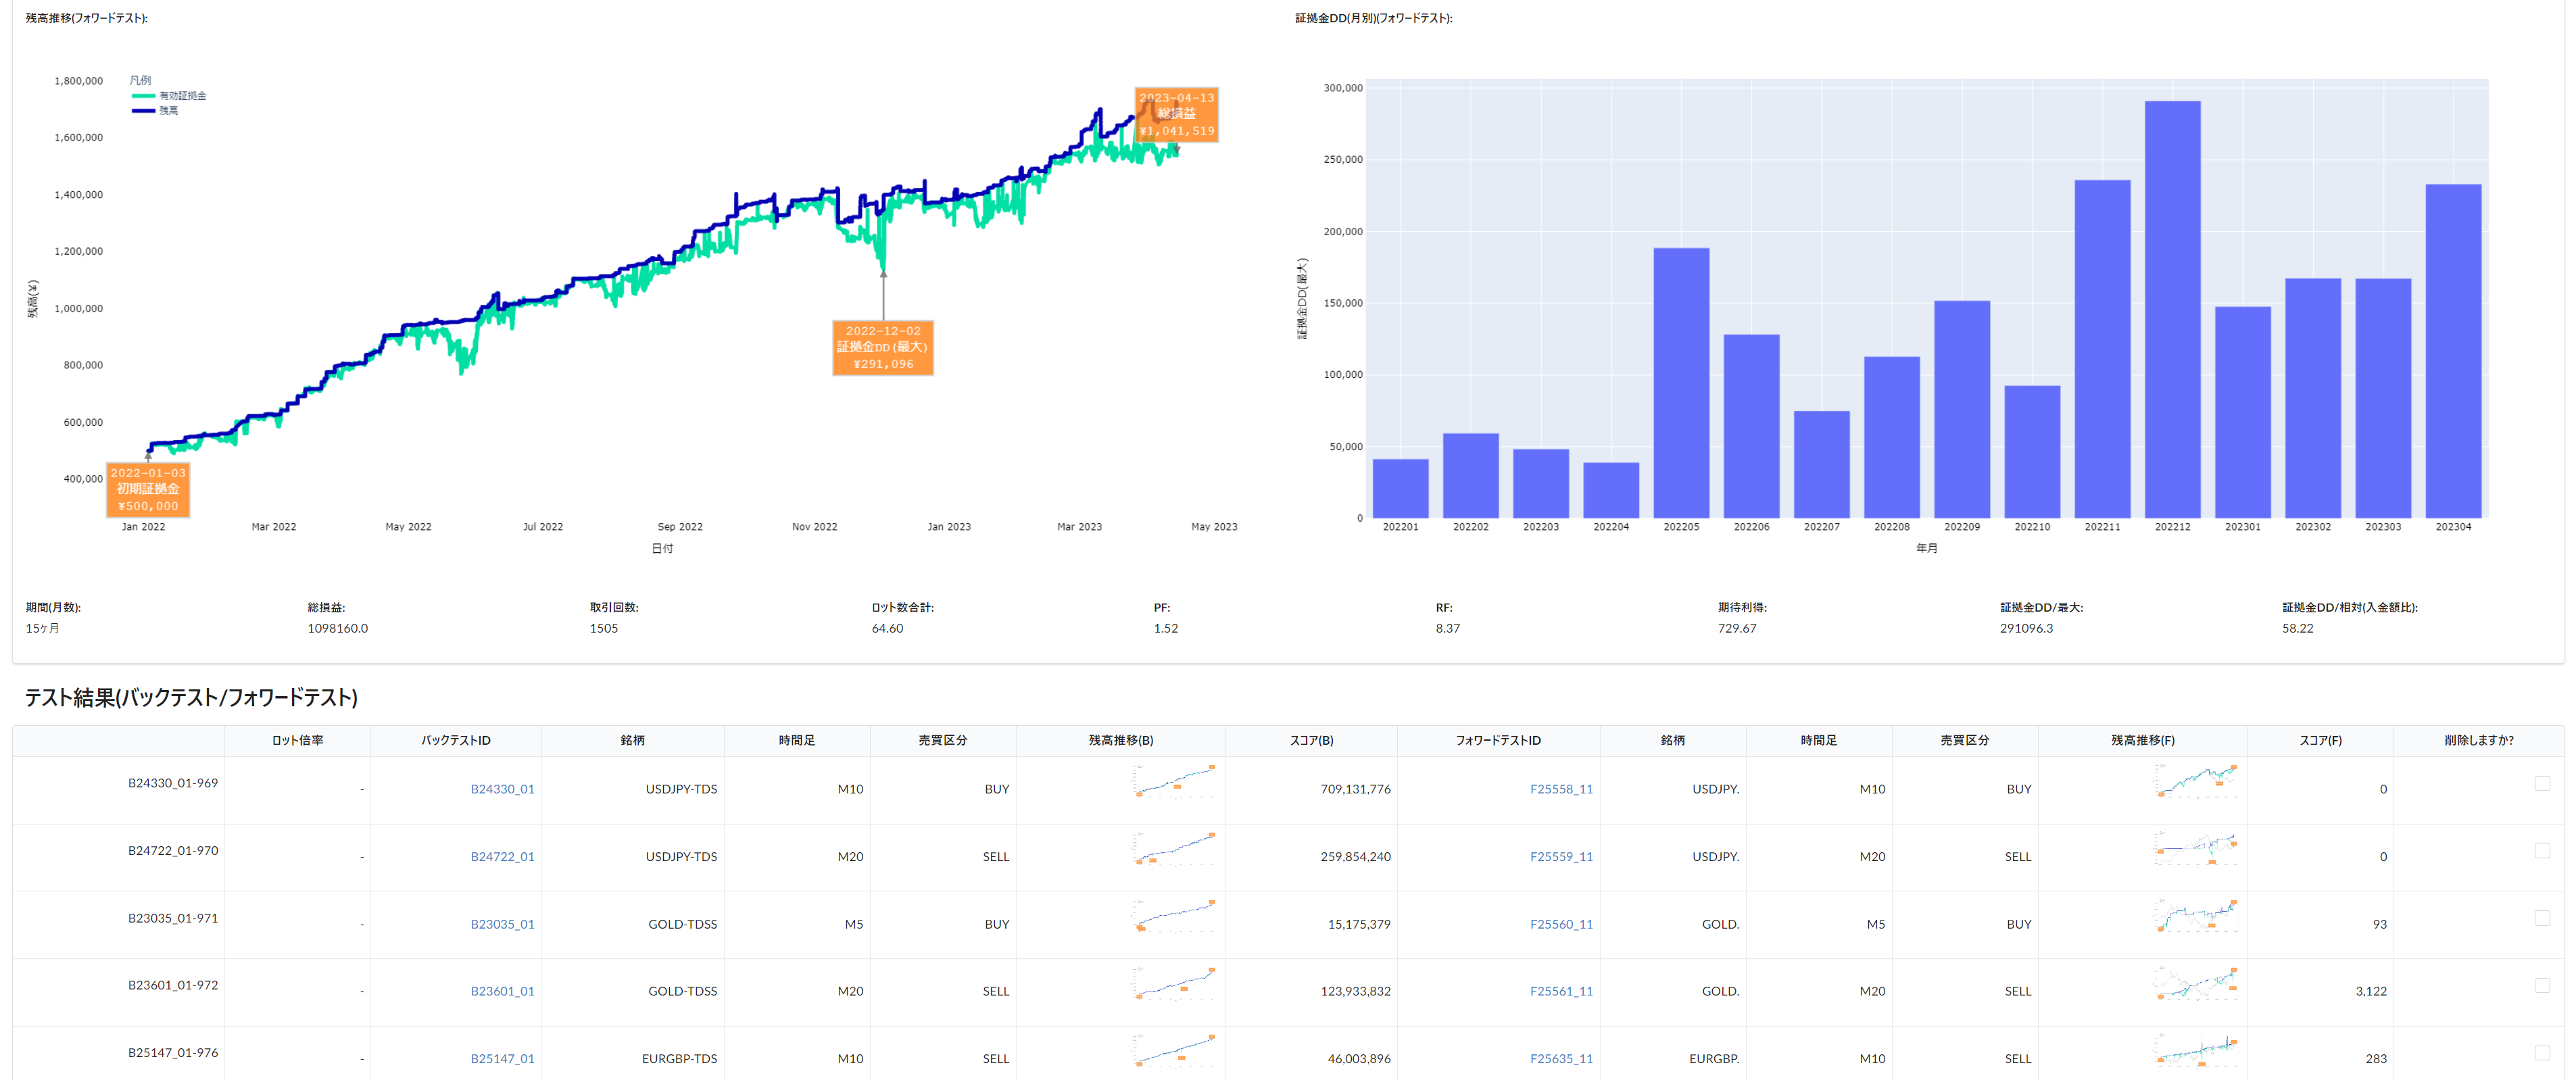Toggle 残高 blue legend entry
The image size is (2576, 1080).
(168, 111)
